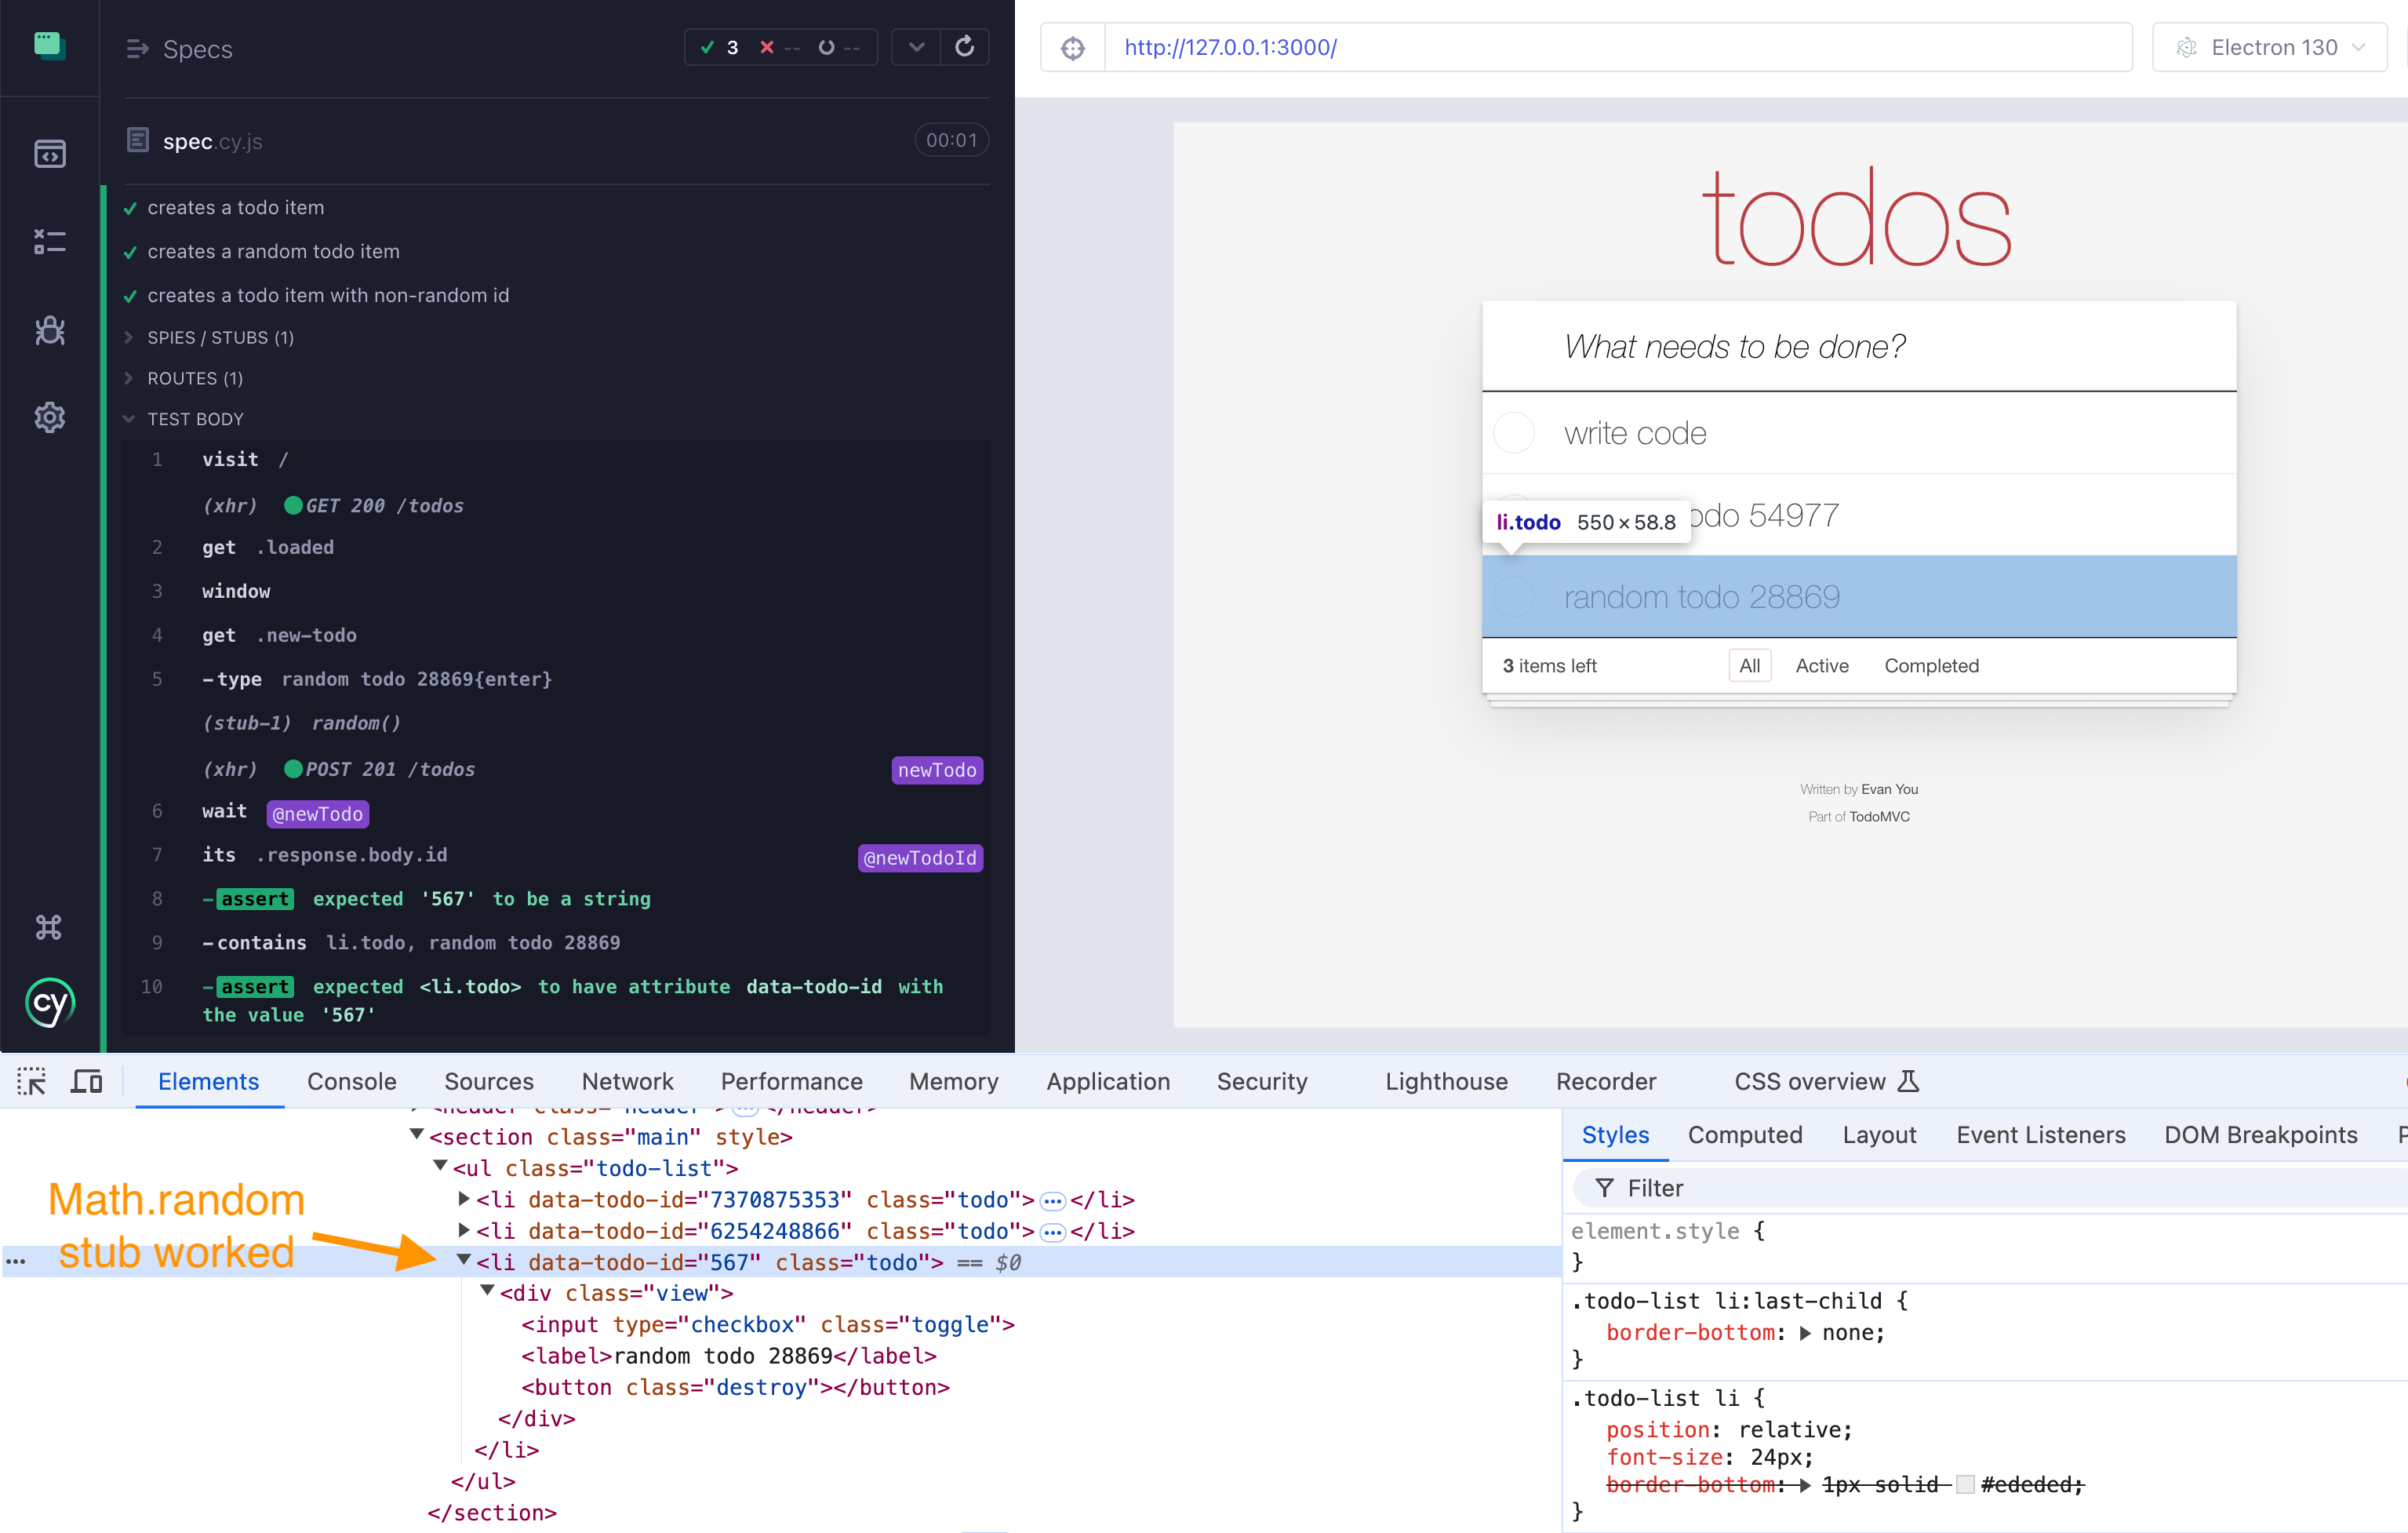Click the Cypress run icon (refresh)
This screenshot has width=2408, height=1533.
click(x=966, y=47)
